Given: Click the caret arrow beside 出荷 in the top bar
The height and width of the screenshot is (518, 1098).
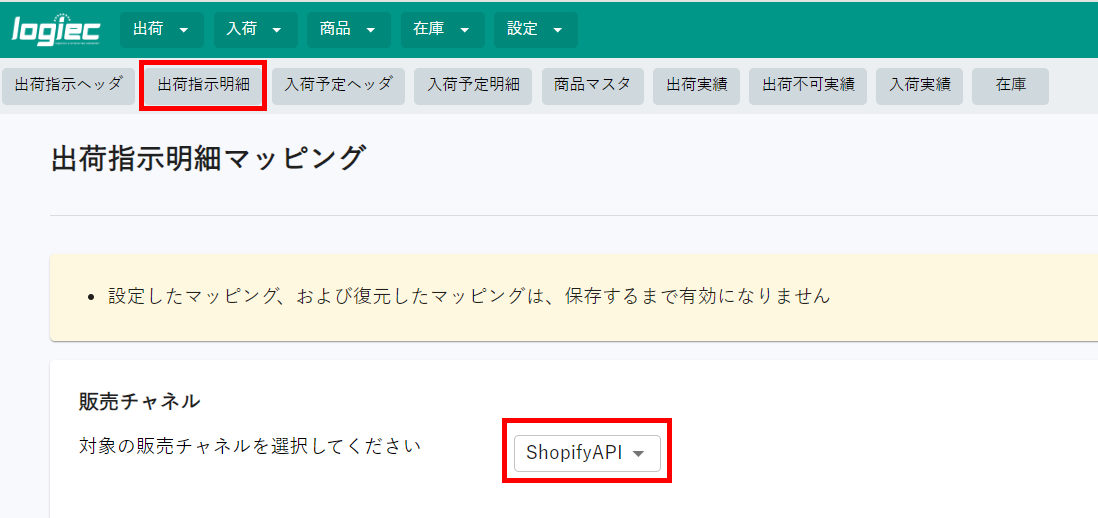Looking at the screenshot, I should [184, 30].
